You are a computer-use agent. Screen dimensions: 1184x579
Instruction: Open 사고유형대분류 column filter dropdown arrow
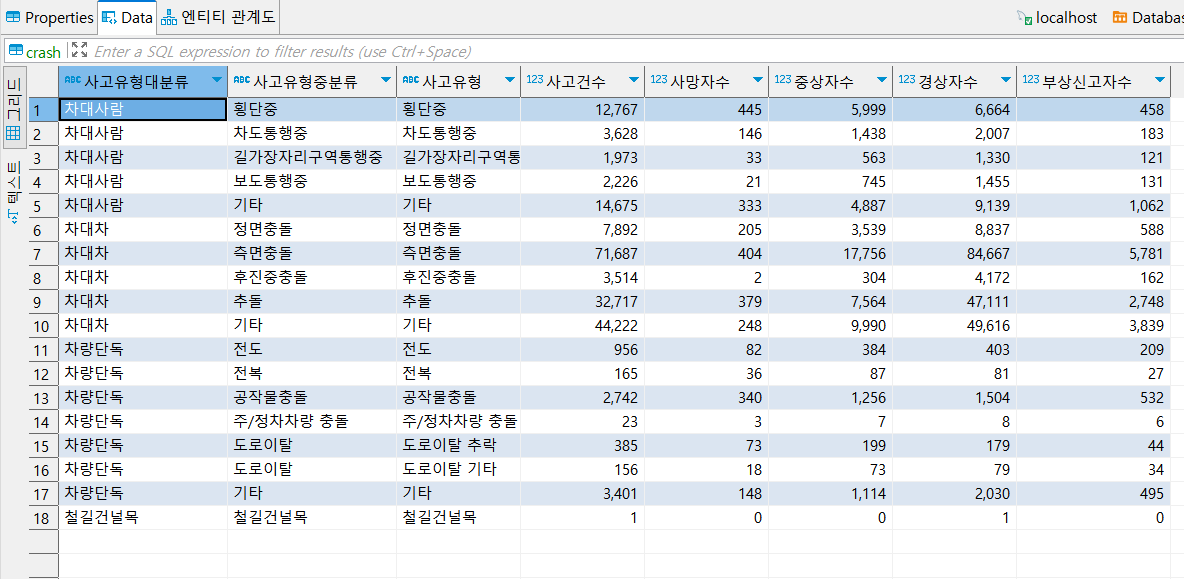(x=217, y=81)
